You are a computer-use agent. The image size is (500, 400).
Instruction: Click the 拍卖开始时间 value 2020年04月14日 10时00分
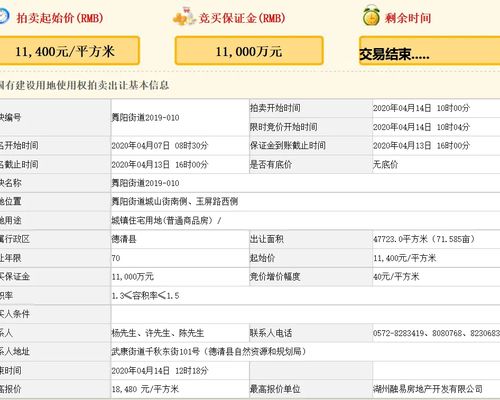click(421, 108)
